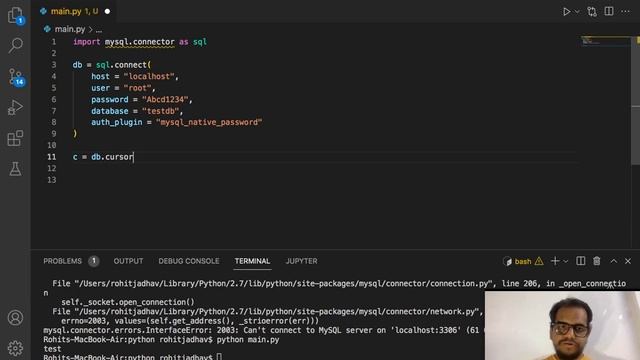Switch to the PROBLEMS panel tab
Image resolution: width=640 pixels, height=360 pixels.
pyautogui.click(x=62, y=261)
